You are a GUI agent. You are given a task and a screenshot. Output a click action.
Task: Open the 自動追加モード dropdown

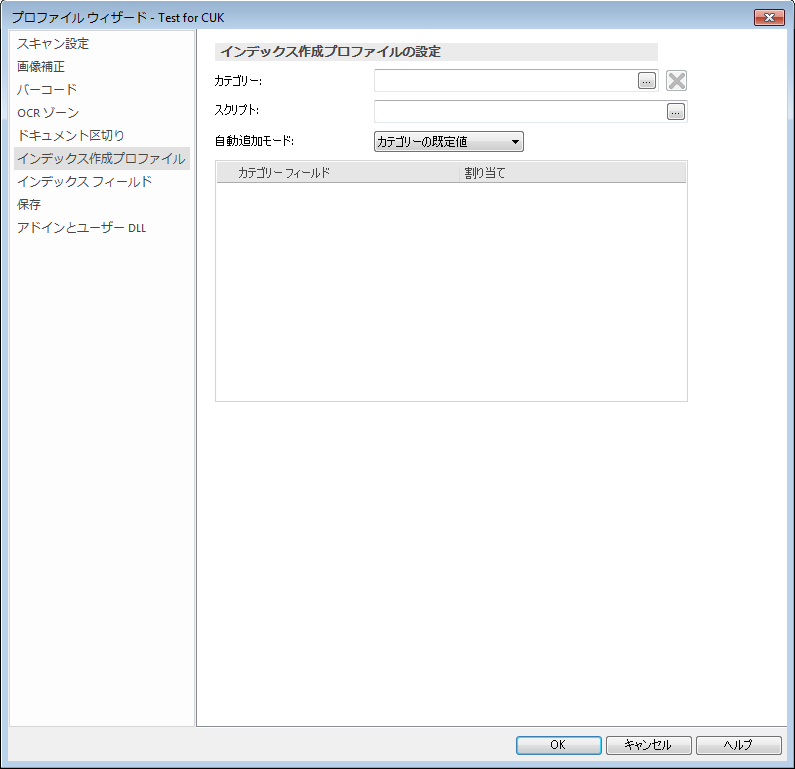click(x=449, y=141)
